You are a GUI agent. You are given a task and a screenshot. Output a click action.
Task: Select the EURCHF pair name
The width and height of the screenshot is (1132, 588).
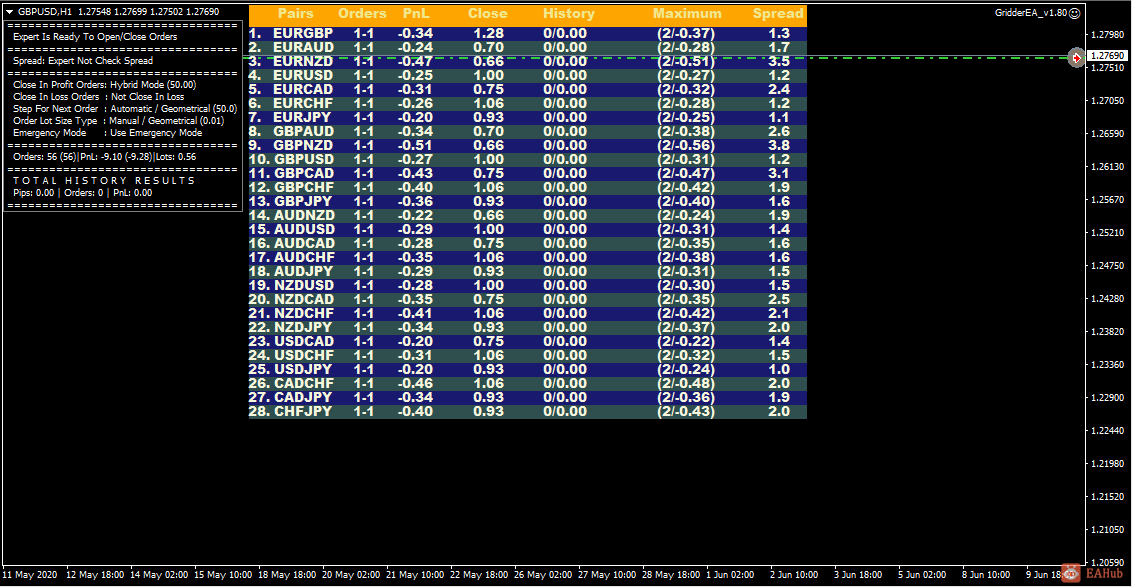point(303,103)
